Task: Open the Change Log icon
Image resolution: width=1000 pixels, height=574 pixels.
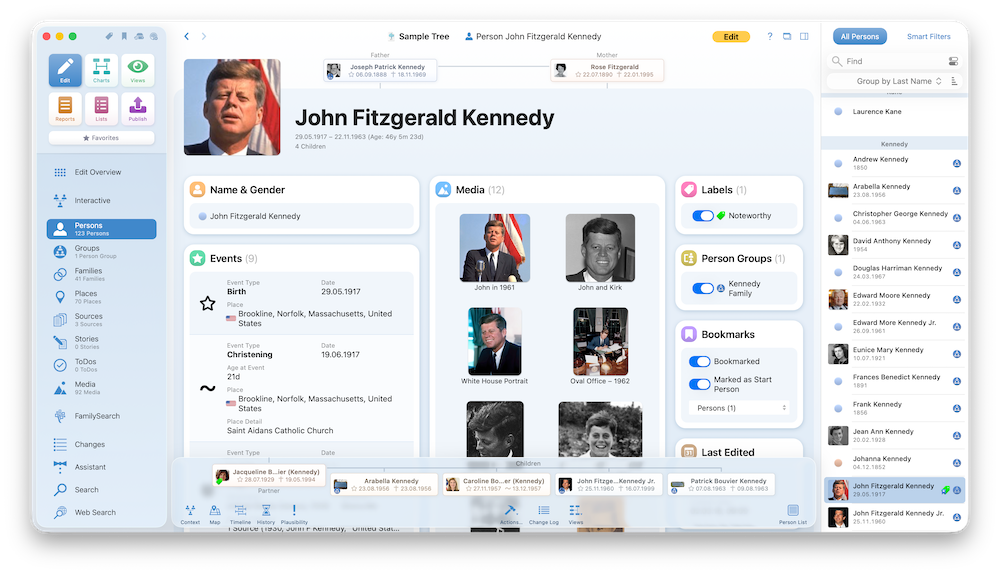Action: coord(543,513)
